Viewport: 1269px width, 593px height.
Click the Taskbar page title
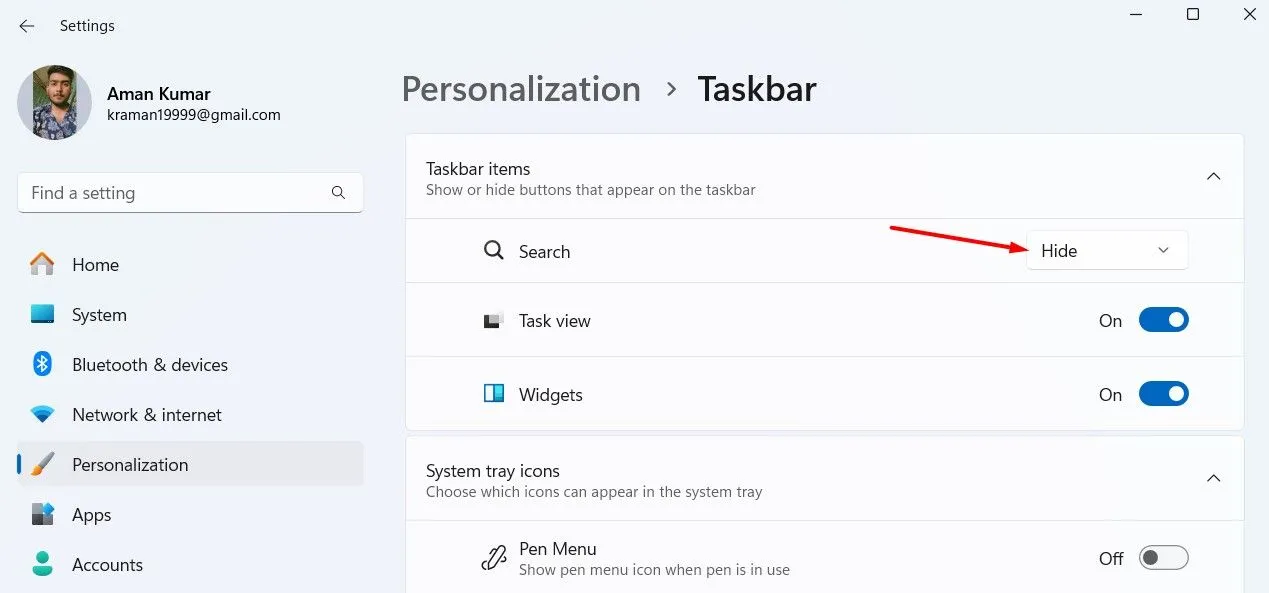(757, 89)
